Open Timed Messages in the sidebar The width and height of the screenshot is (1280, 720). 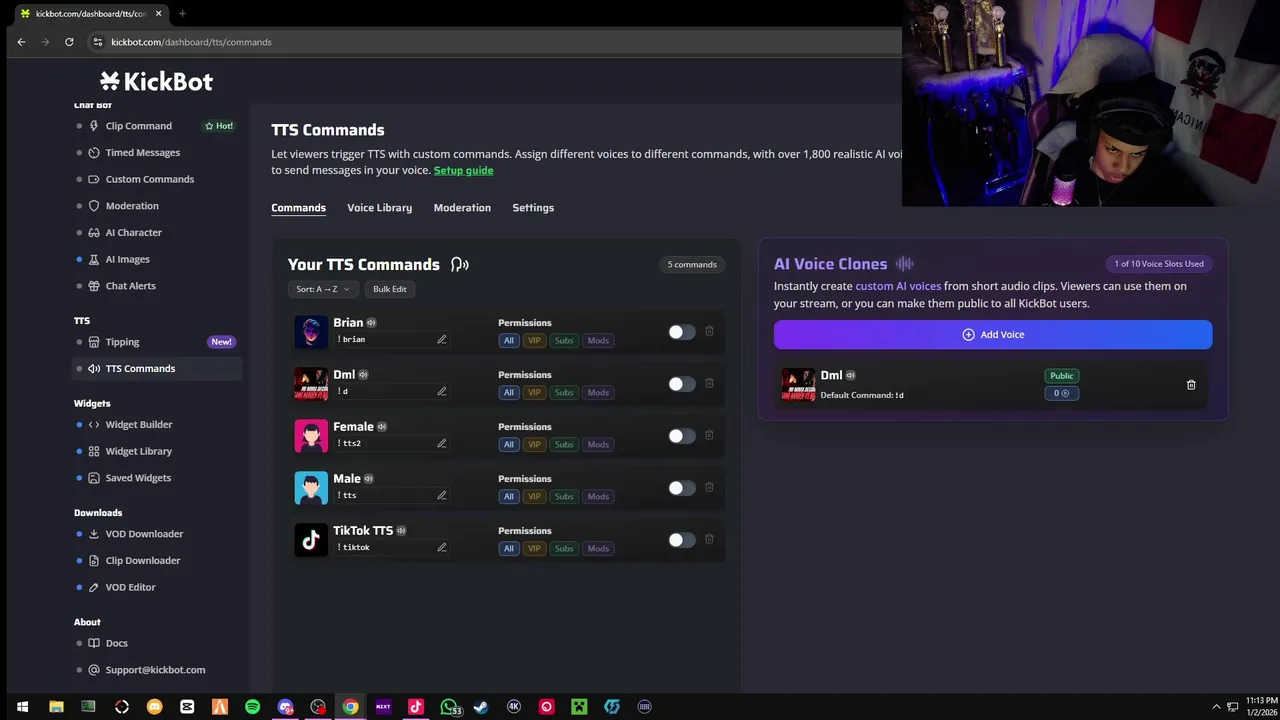(x=143, y=153)
